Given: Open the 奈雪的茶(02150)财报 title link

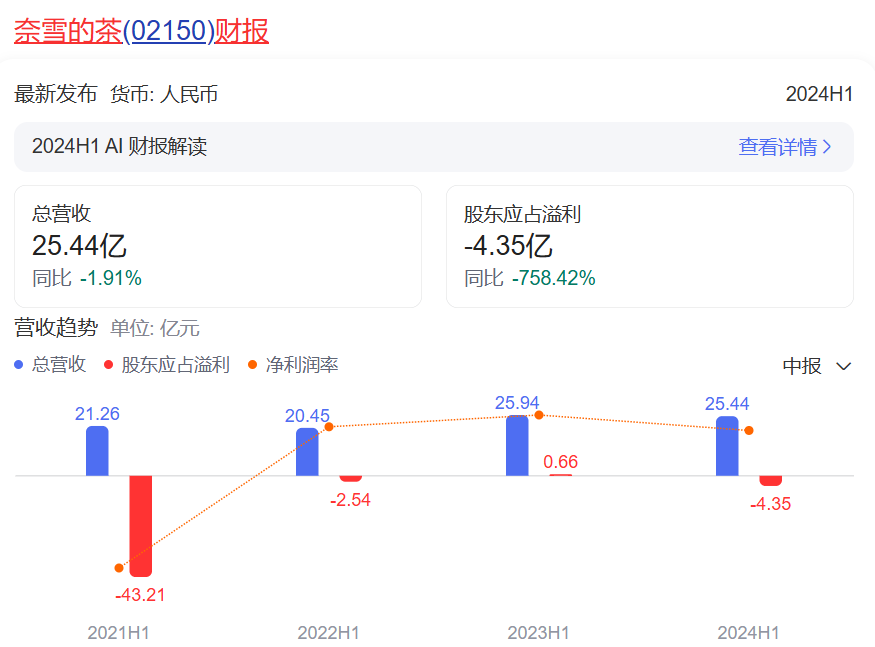Looking at the screenshot, I should coord(141,31).
